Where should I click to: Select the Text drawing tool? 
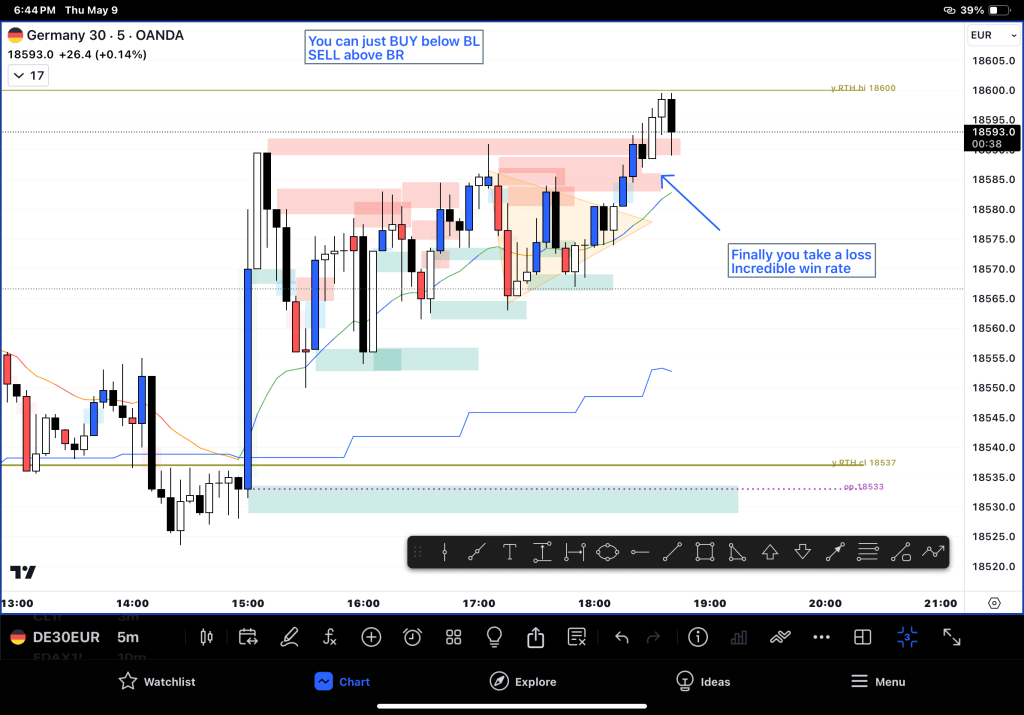pyautogui.click(x=509, y=551)
